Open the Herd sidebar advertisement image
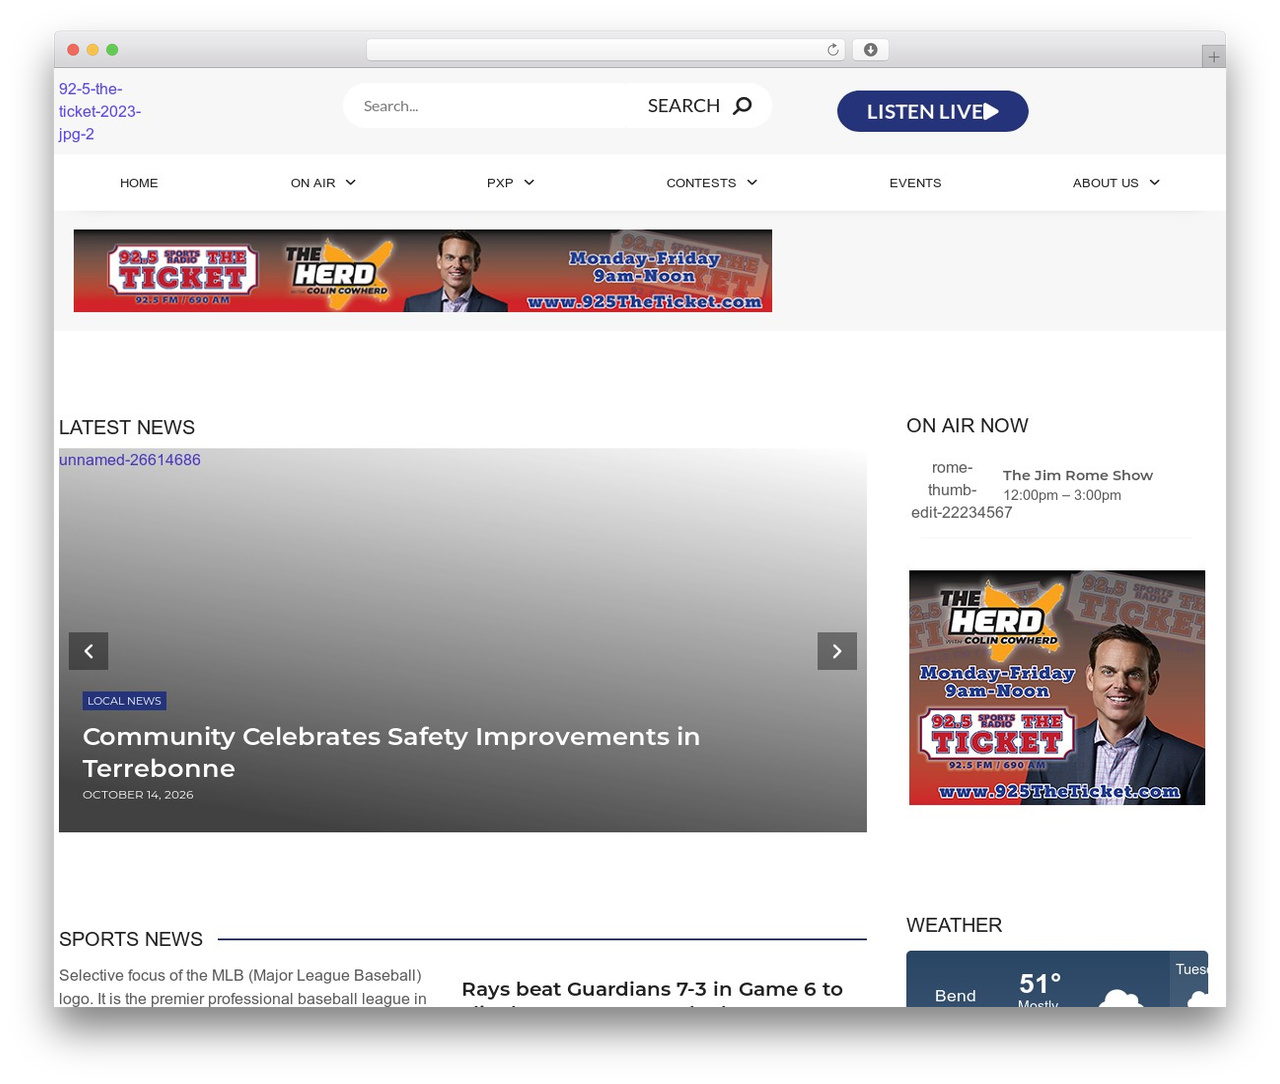 (x=1057, y=687)
